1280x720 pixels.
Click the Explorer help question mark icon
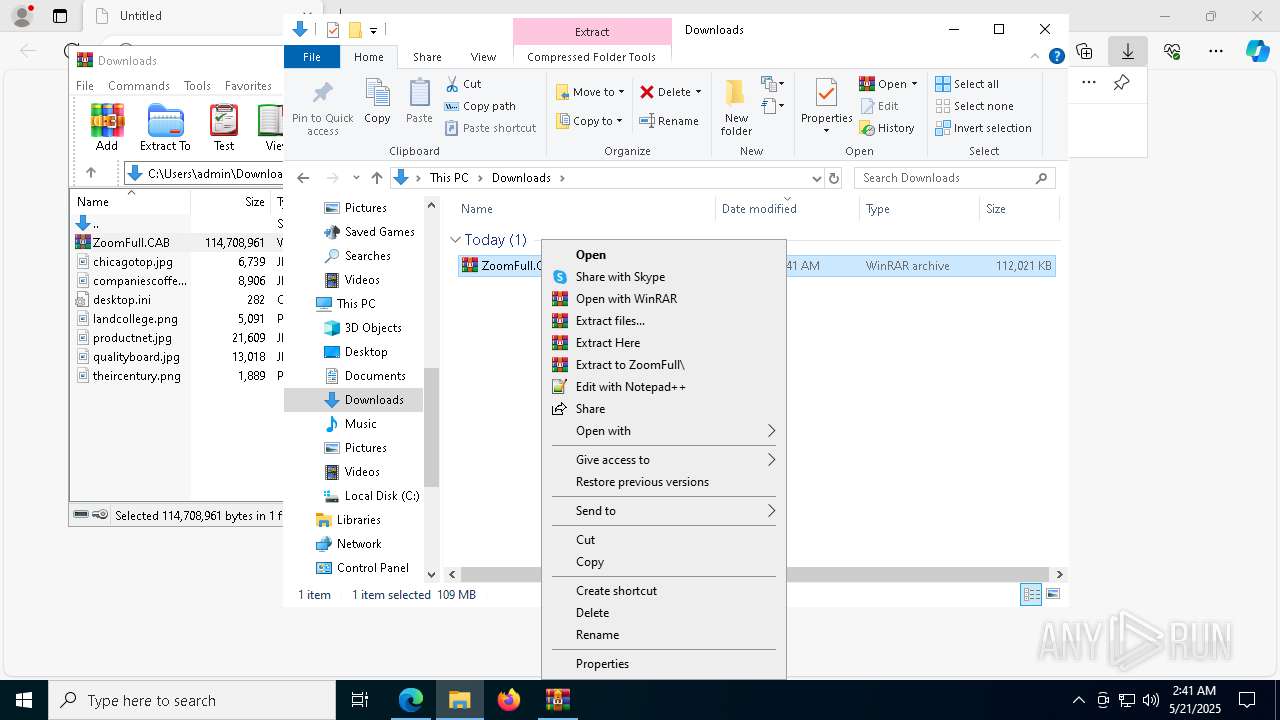[x=1056, y=57]
